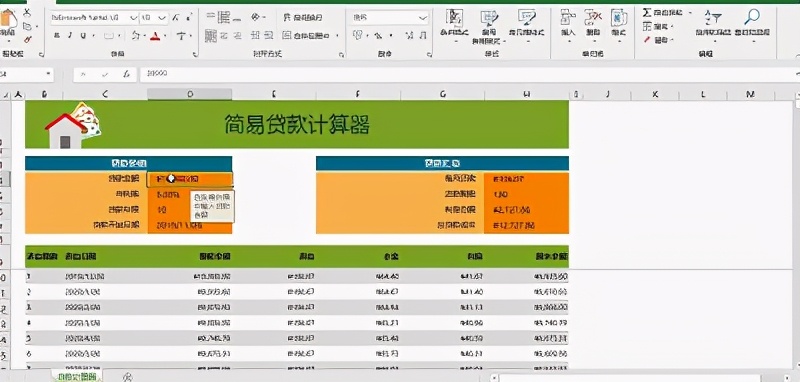Open the borders dropdown arrow

[119, 36]
